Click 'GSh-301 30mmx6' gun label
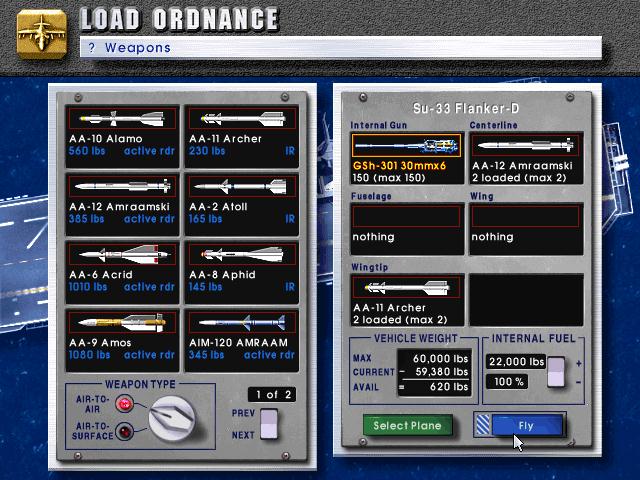This screenshot has width=640, height=480. point(399,166)
